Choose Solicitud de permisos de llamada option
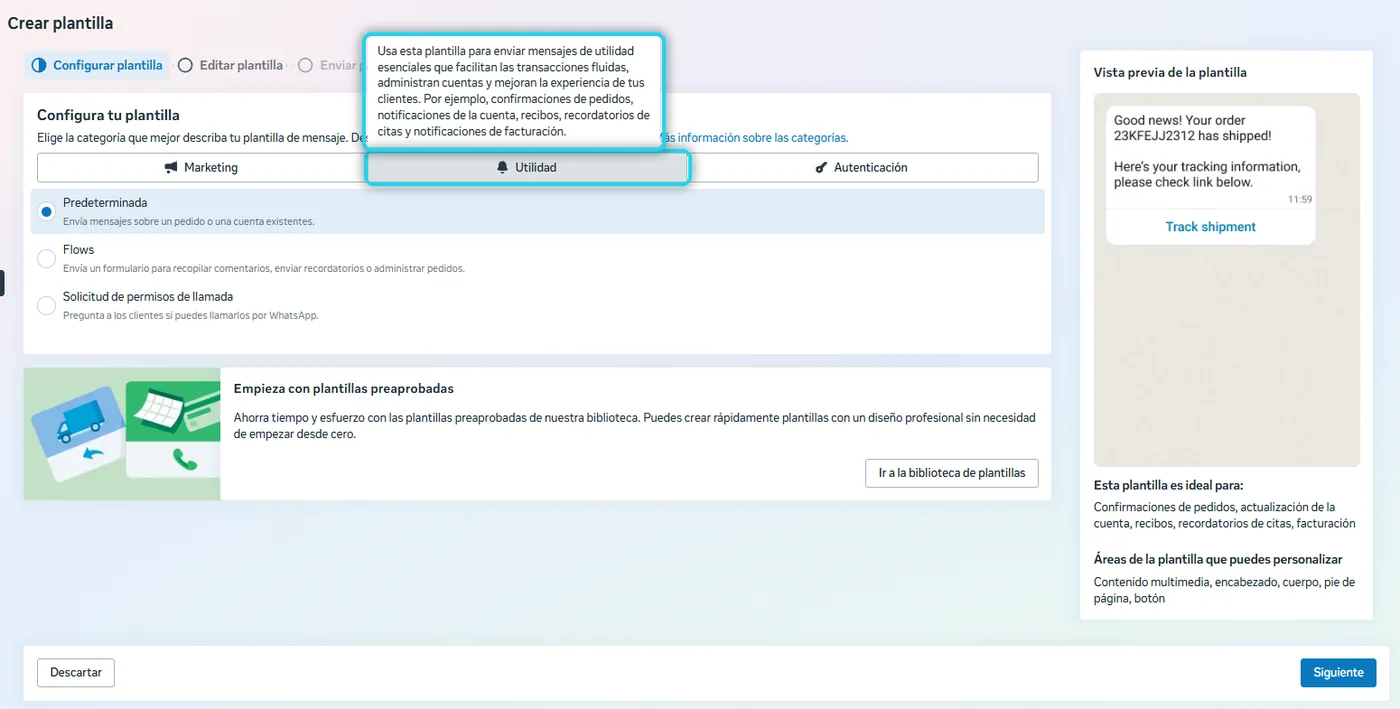Screen dimensions: 1400x709 tap(46, 305)
